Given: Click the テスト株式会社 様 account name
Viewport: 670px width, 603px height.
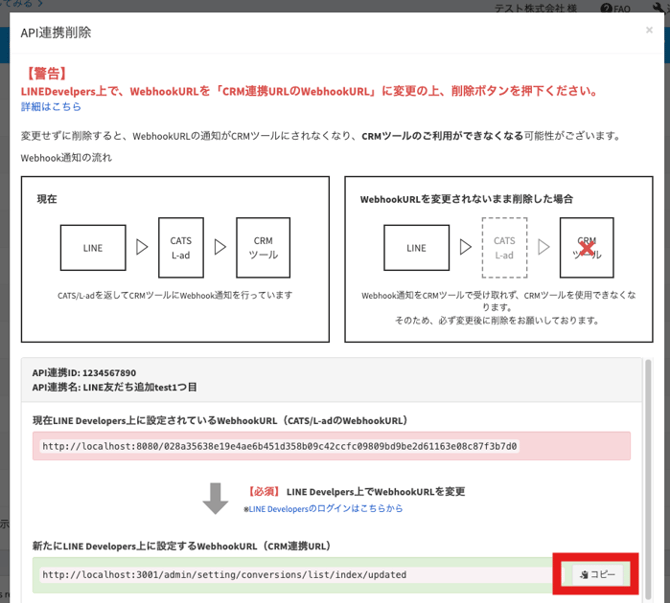Looking at the screenshot, I should [x=540, y=8].
